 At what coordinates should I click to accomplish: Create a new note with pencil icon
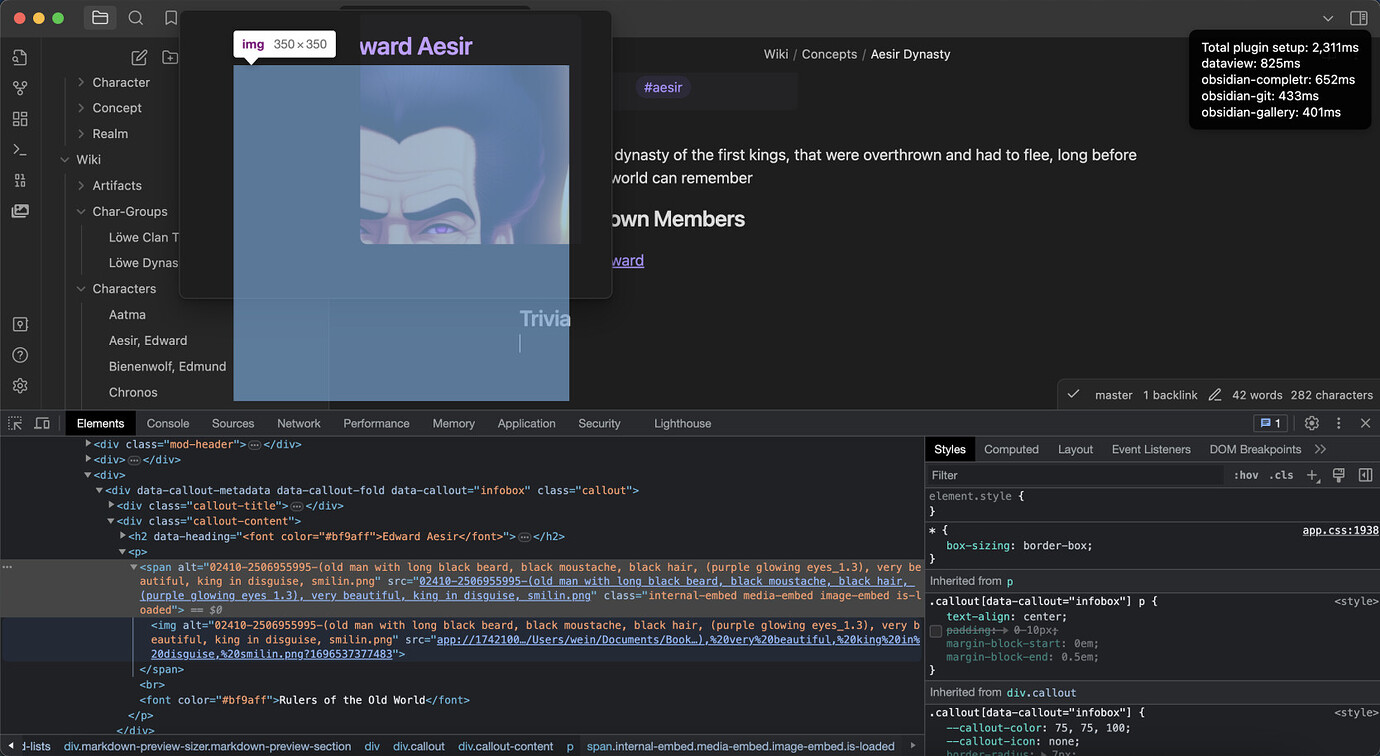point(139,57)
